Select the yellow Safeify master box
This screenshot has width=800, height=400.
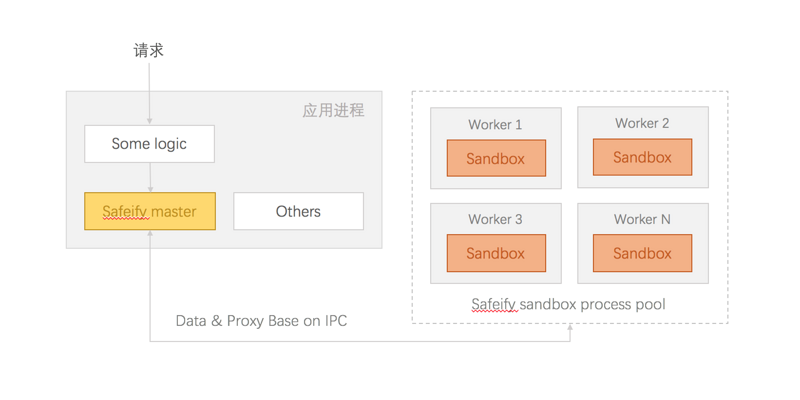point(149,211)
